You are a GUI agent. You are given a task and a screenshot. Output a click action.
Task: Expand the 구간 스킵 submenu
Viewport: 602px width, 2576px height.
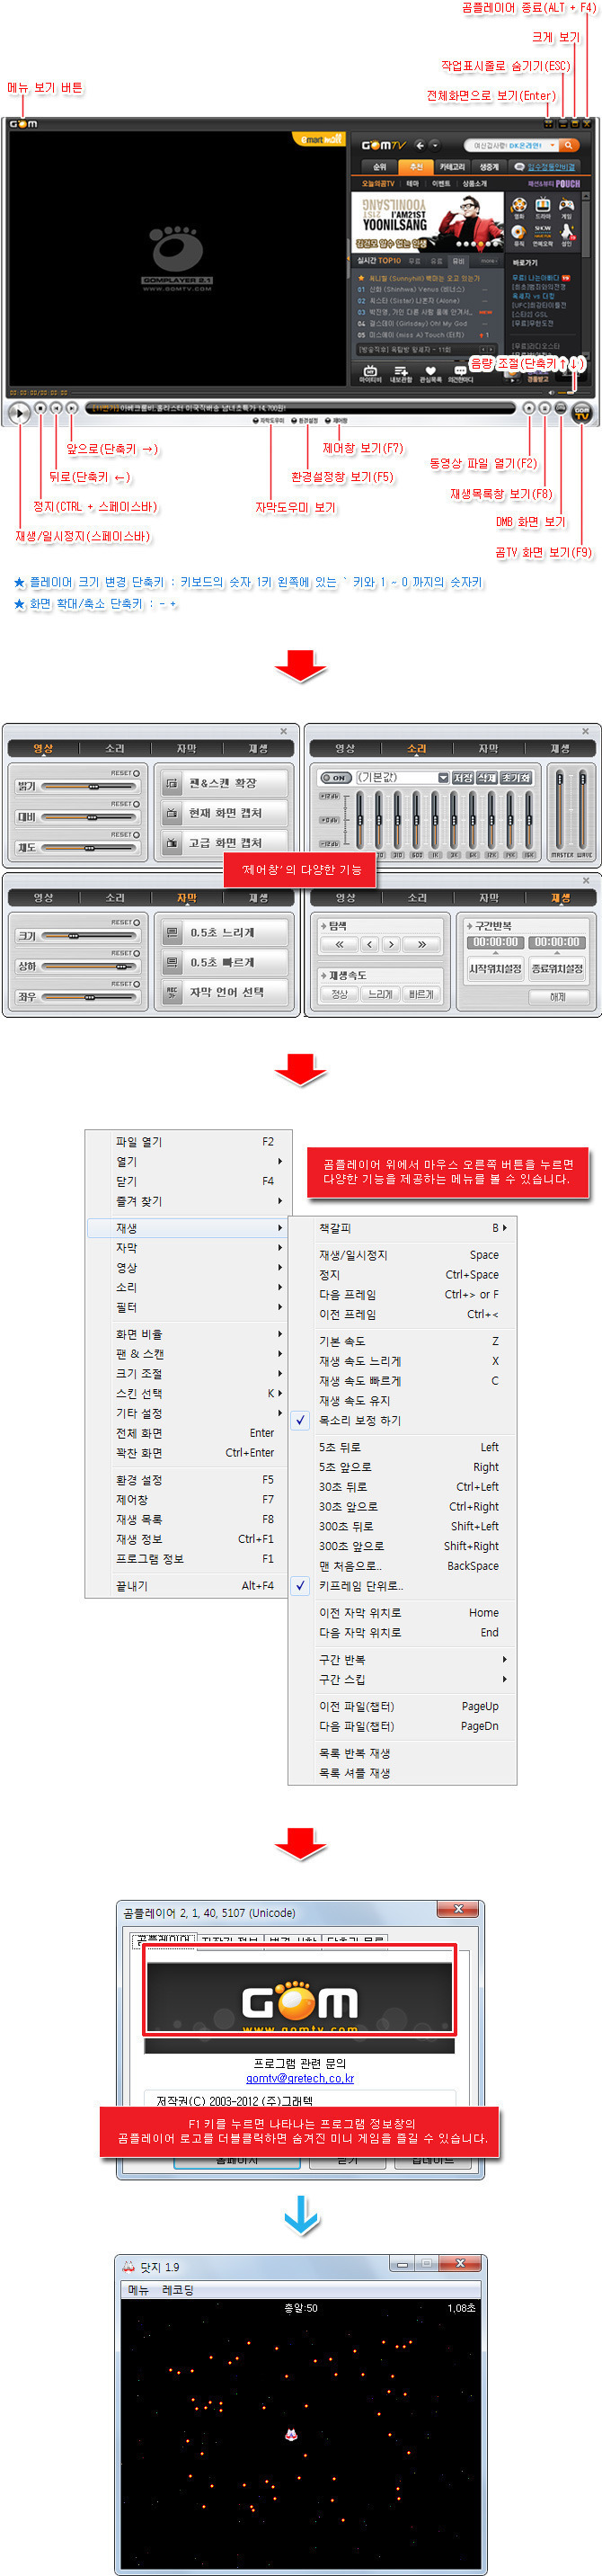click(x=402, y=1679)
